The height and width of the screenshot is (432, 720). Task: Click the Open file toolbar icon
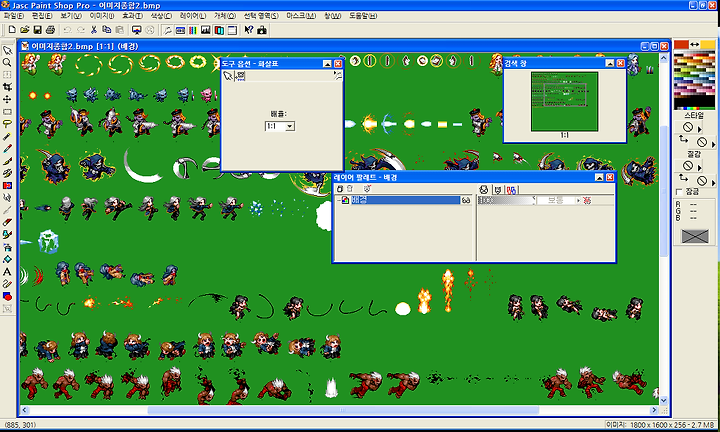click(x=25, y=30)
